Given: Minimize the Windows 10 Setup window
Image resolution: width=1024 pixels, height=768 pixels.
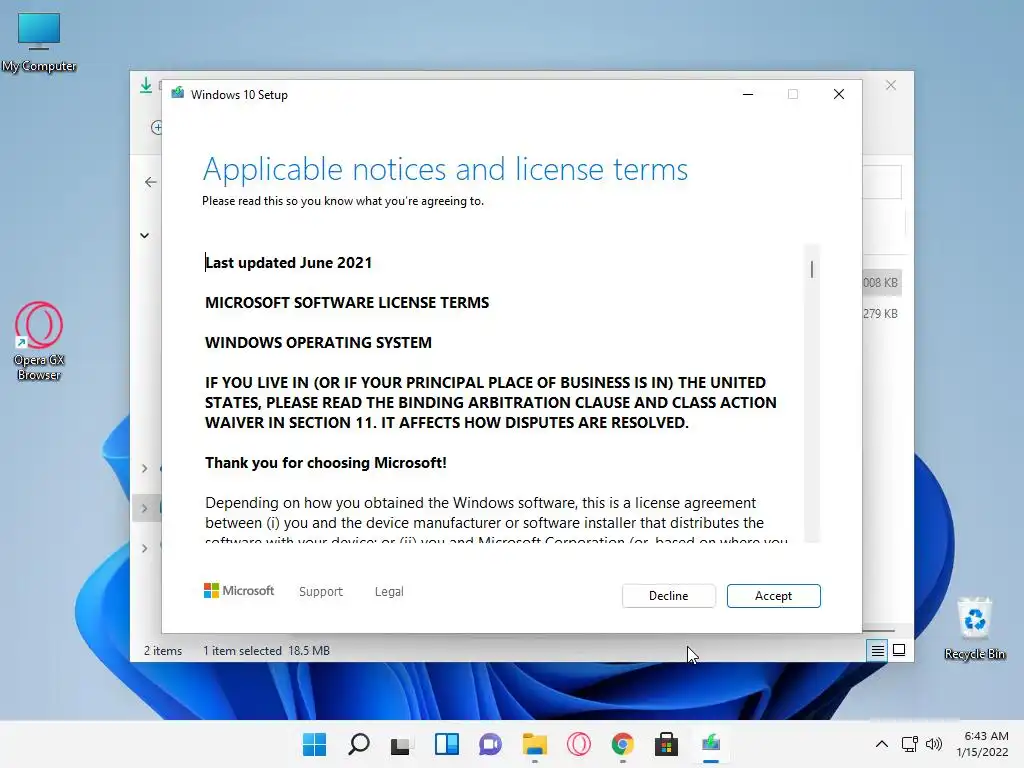Looking at the screenshot, I should click(x=748, y=94).
